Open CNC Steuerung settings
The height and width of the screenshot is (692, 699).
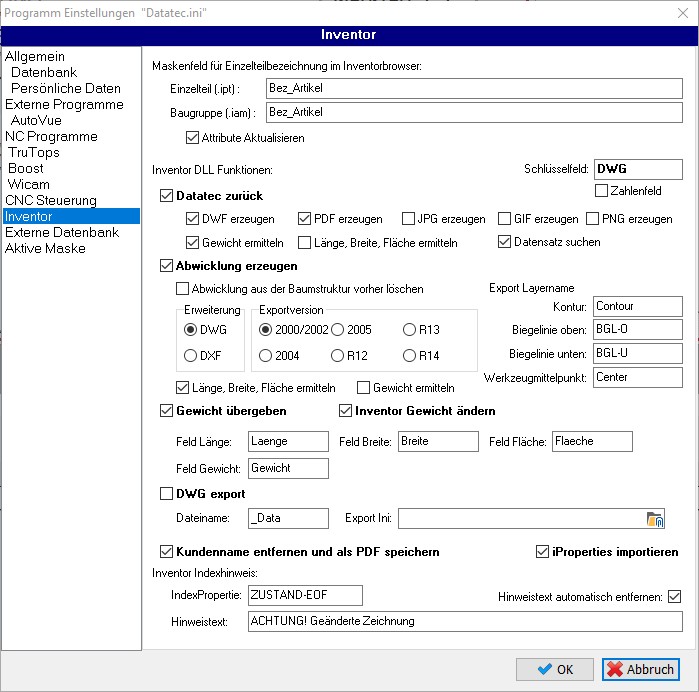[x=51, y=200]
